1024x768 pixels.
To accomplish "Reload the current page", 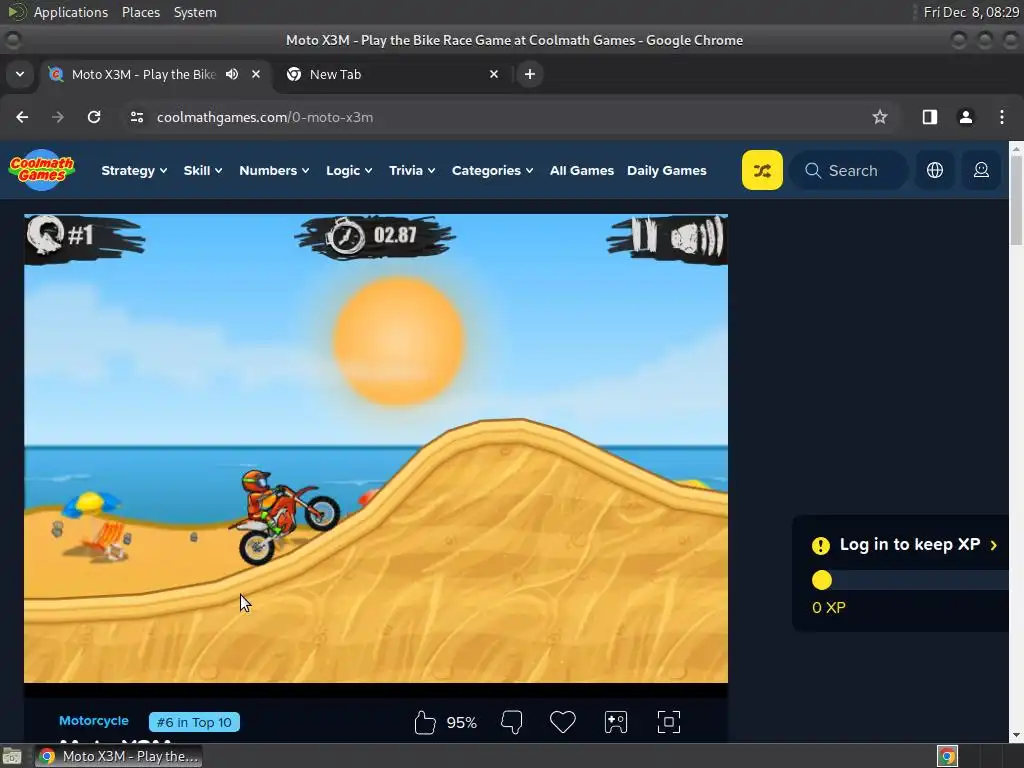I will [94, 117].
